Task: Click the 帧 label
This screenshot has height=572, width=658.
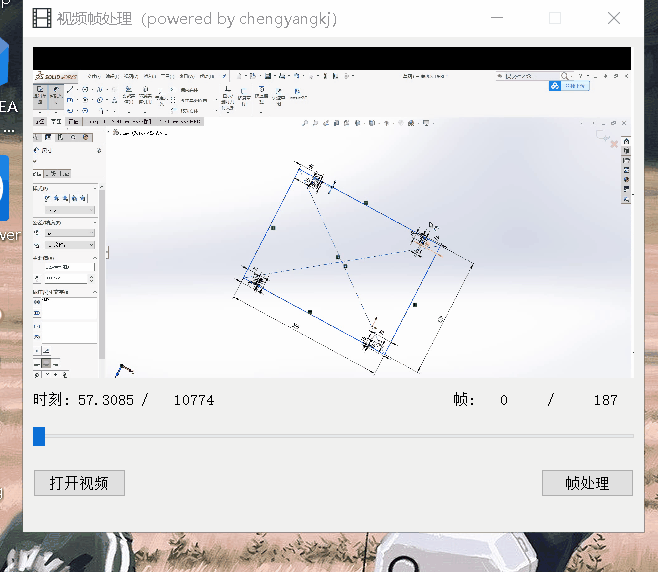Action: [464, 400]
